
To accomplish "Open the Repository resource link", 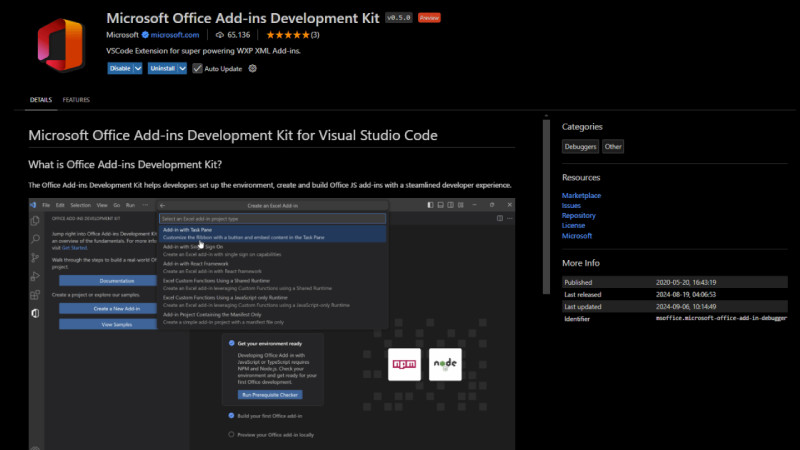I will click(x=578, y=215).
